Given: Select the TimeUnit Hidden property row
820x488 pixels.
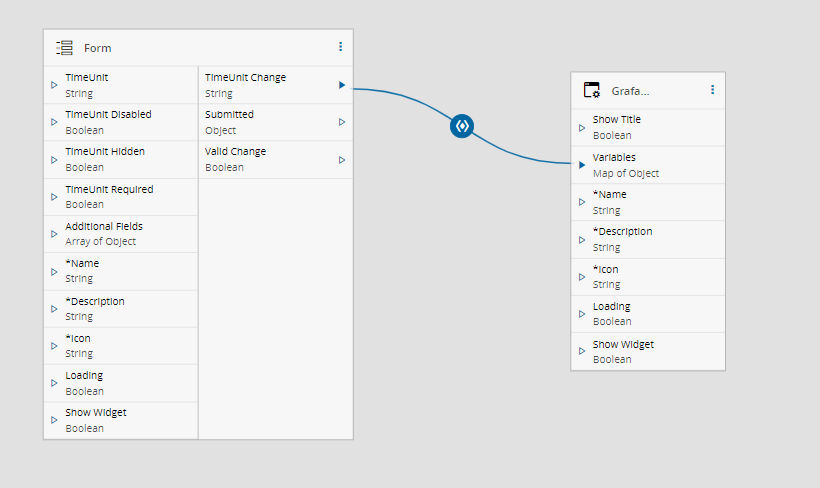Looking at the screenshot, I should tap(120, 159).
